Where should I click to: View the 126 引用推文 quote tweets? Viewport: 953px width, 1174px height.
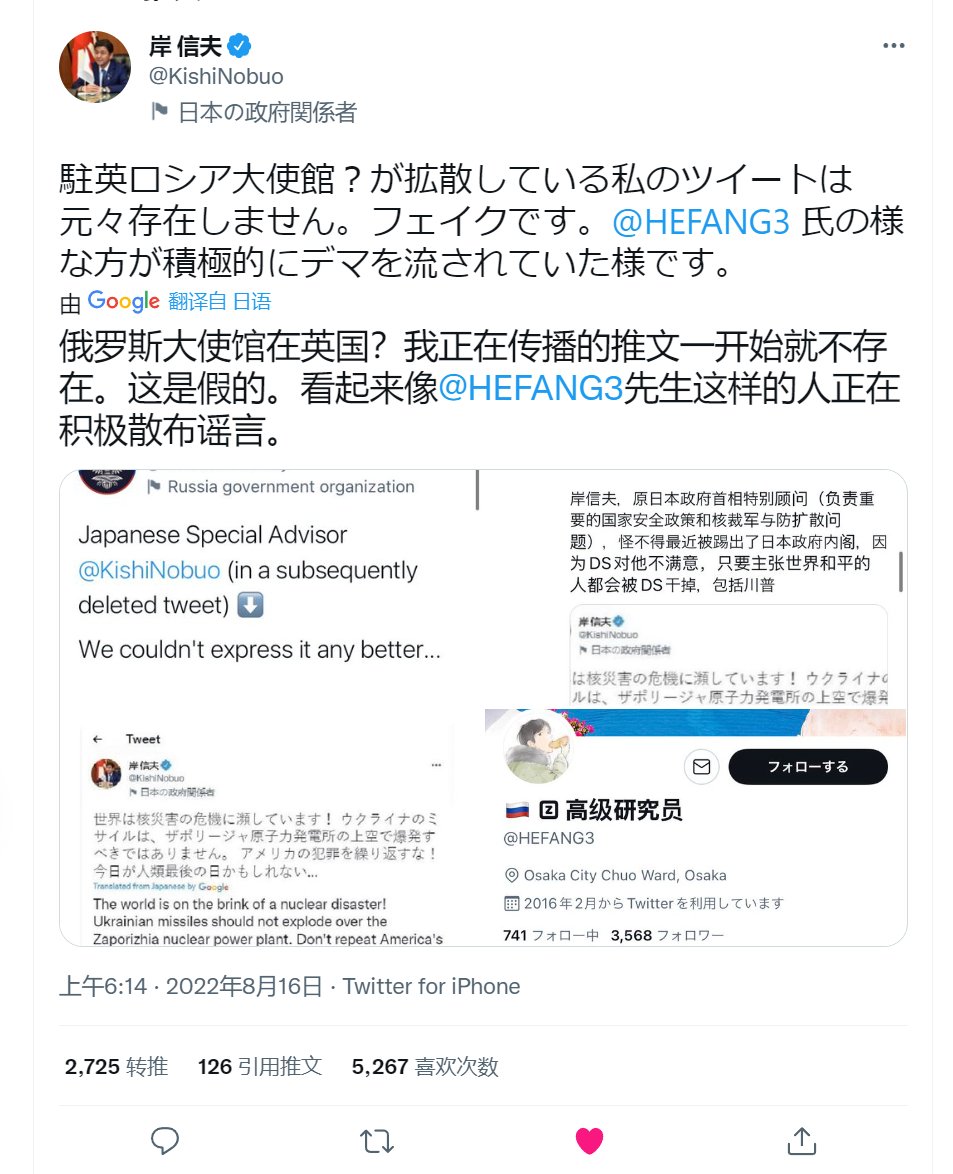click(x=260, y=1066)
